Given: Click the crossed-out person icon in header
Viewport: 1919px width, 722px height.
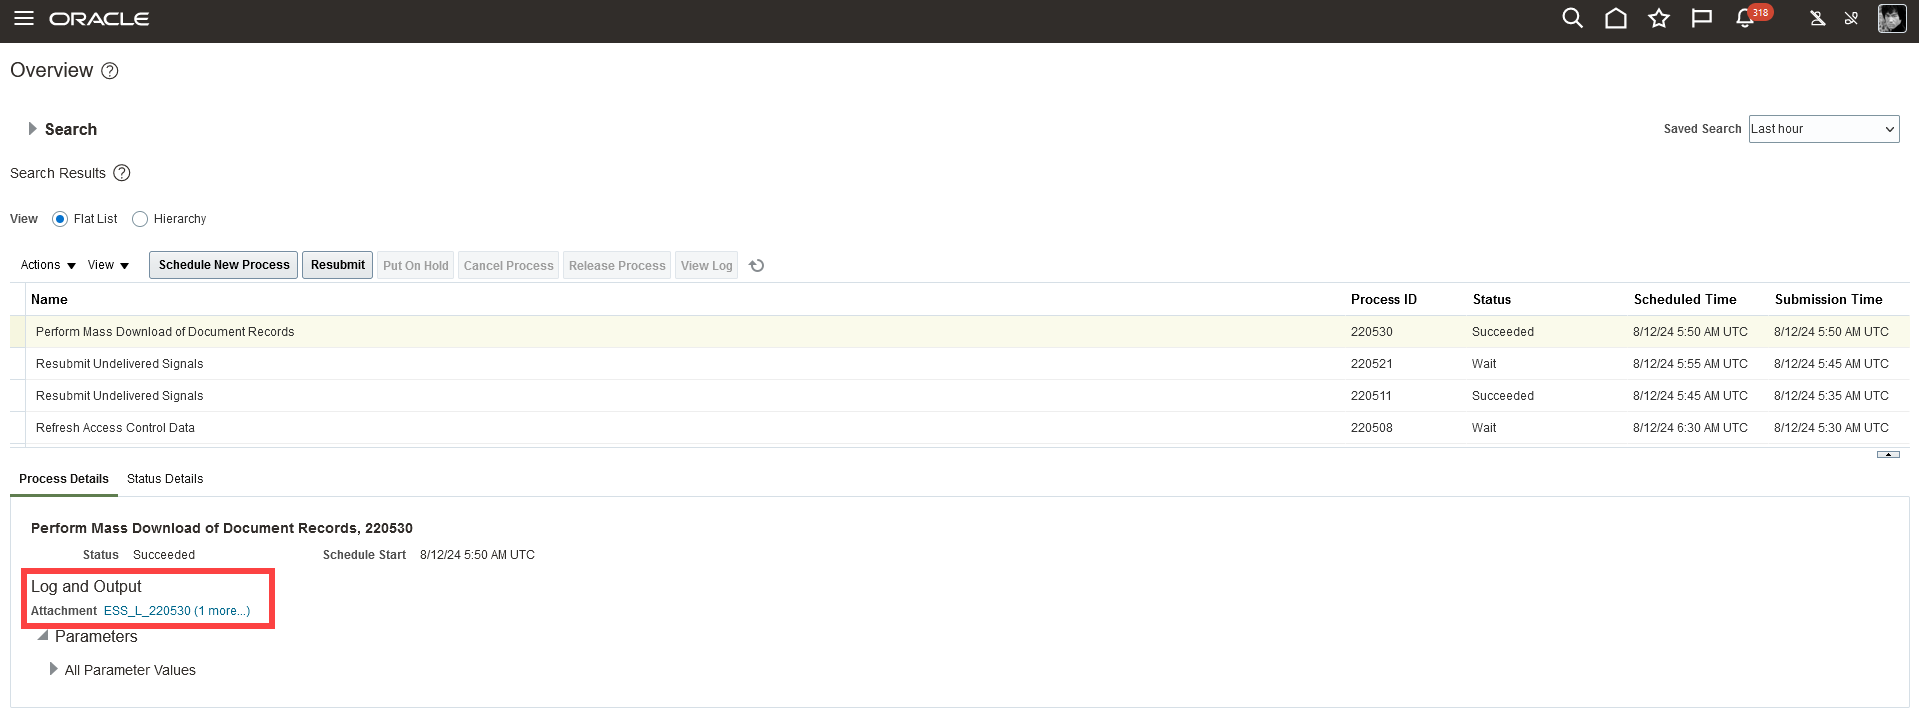Looking at the screenshot, I should (1817, 18).
